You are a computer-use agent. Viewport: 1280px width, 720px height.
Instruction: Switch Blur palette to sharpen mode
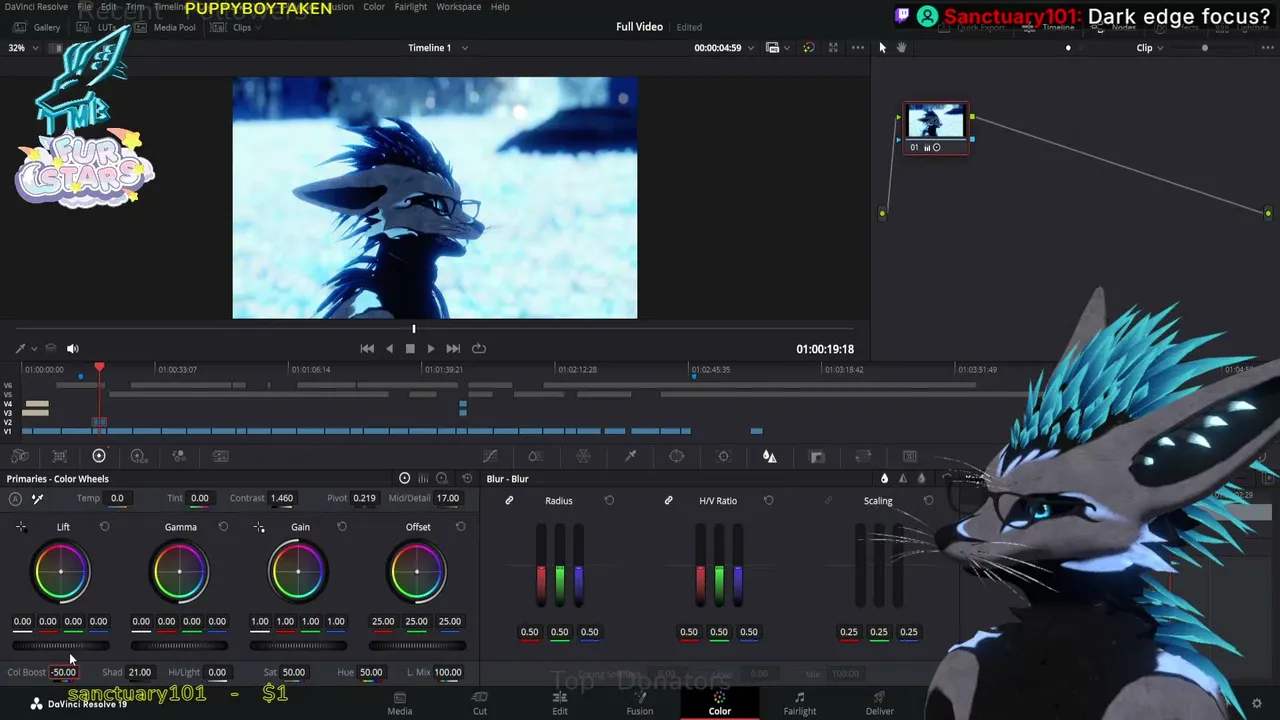click(903, 479)
